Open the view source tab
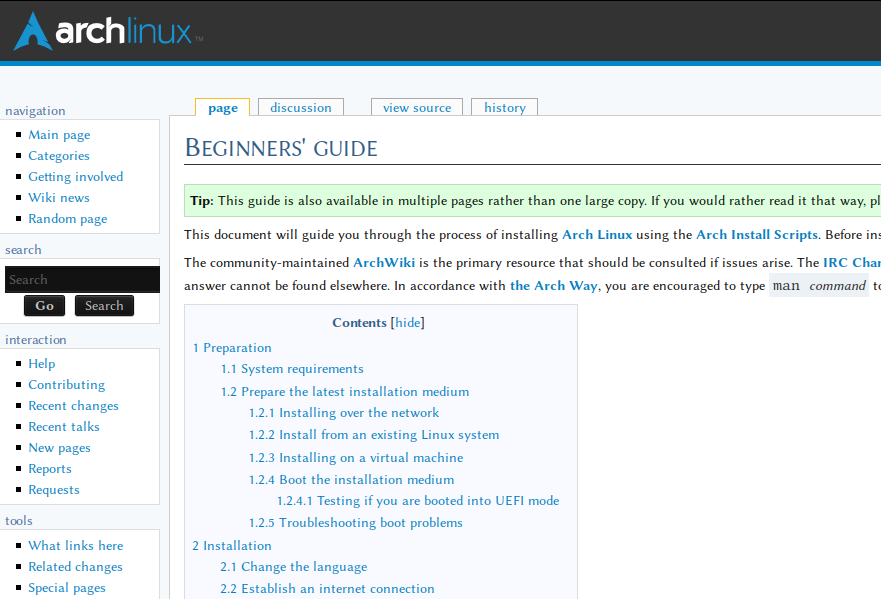 pyautogui.click(x=416, y=107)
